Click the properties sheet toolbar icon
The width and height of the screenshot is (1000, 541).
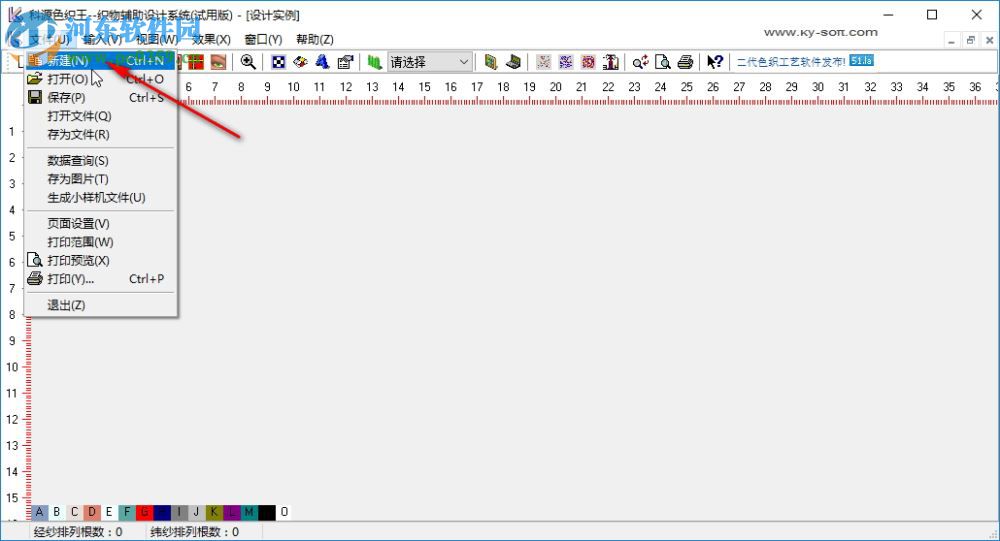(x=345, y=62)
